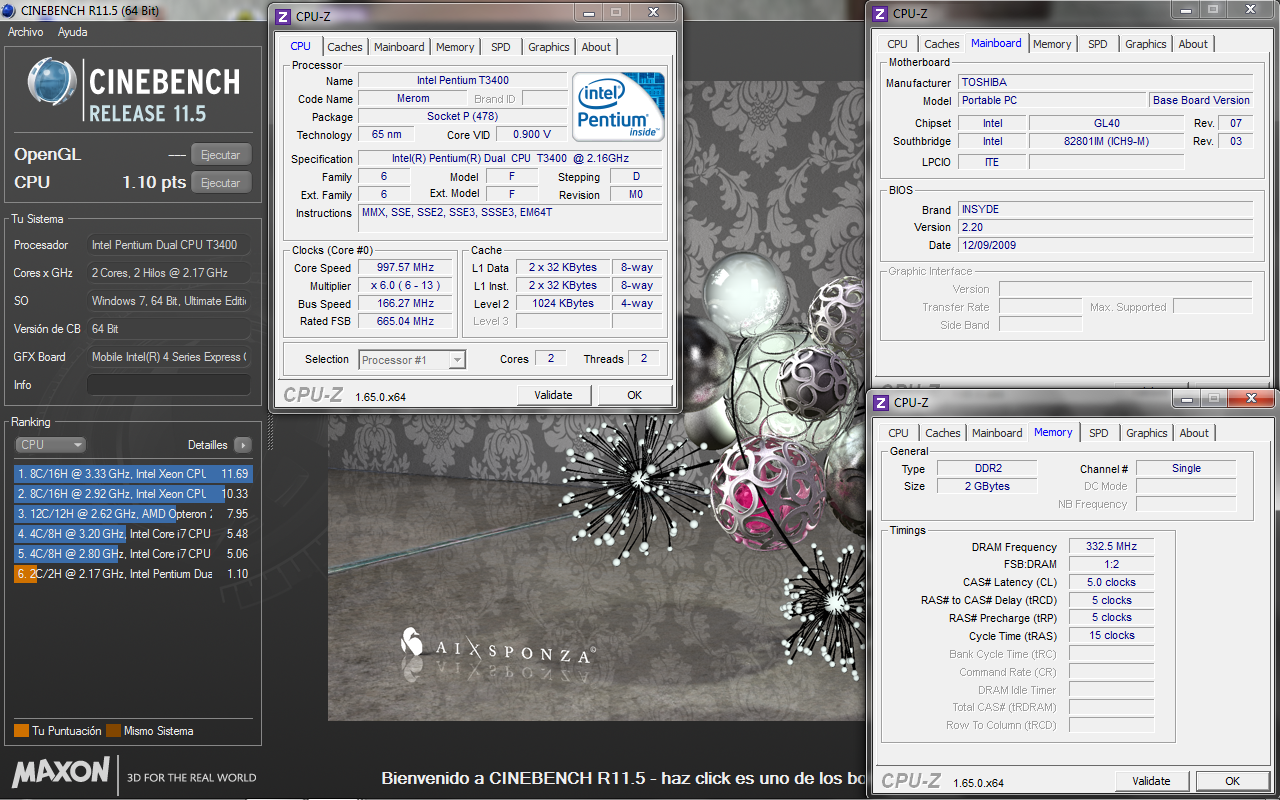Click the BIOS date 12/09/2009

click(1105, 245)
